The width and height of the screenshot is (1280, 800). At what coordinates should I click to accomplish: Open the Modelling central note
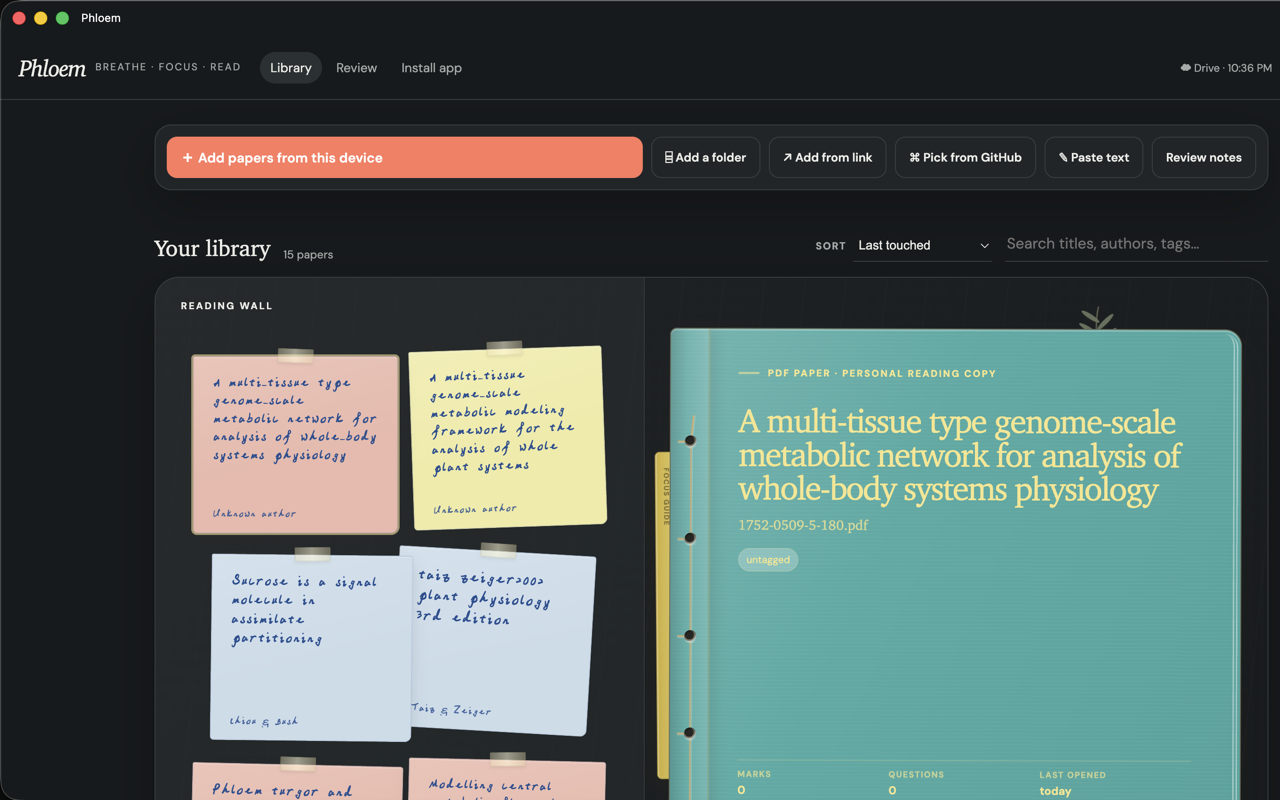point(507,779)
